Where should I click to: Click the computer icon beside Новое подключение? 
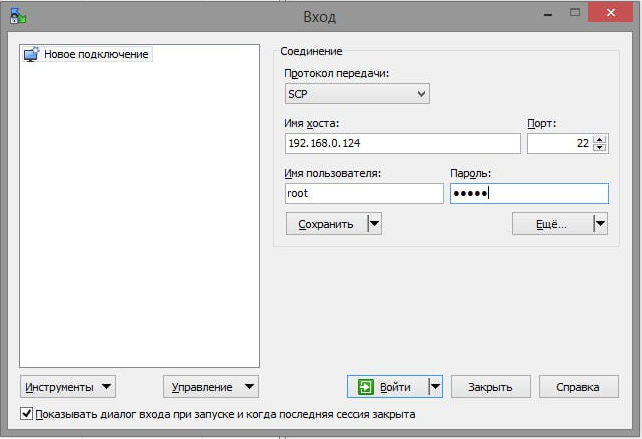pos(30,54)
